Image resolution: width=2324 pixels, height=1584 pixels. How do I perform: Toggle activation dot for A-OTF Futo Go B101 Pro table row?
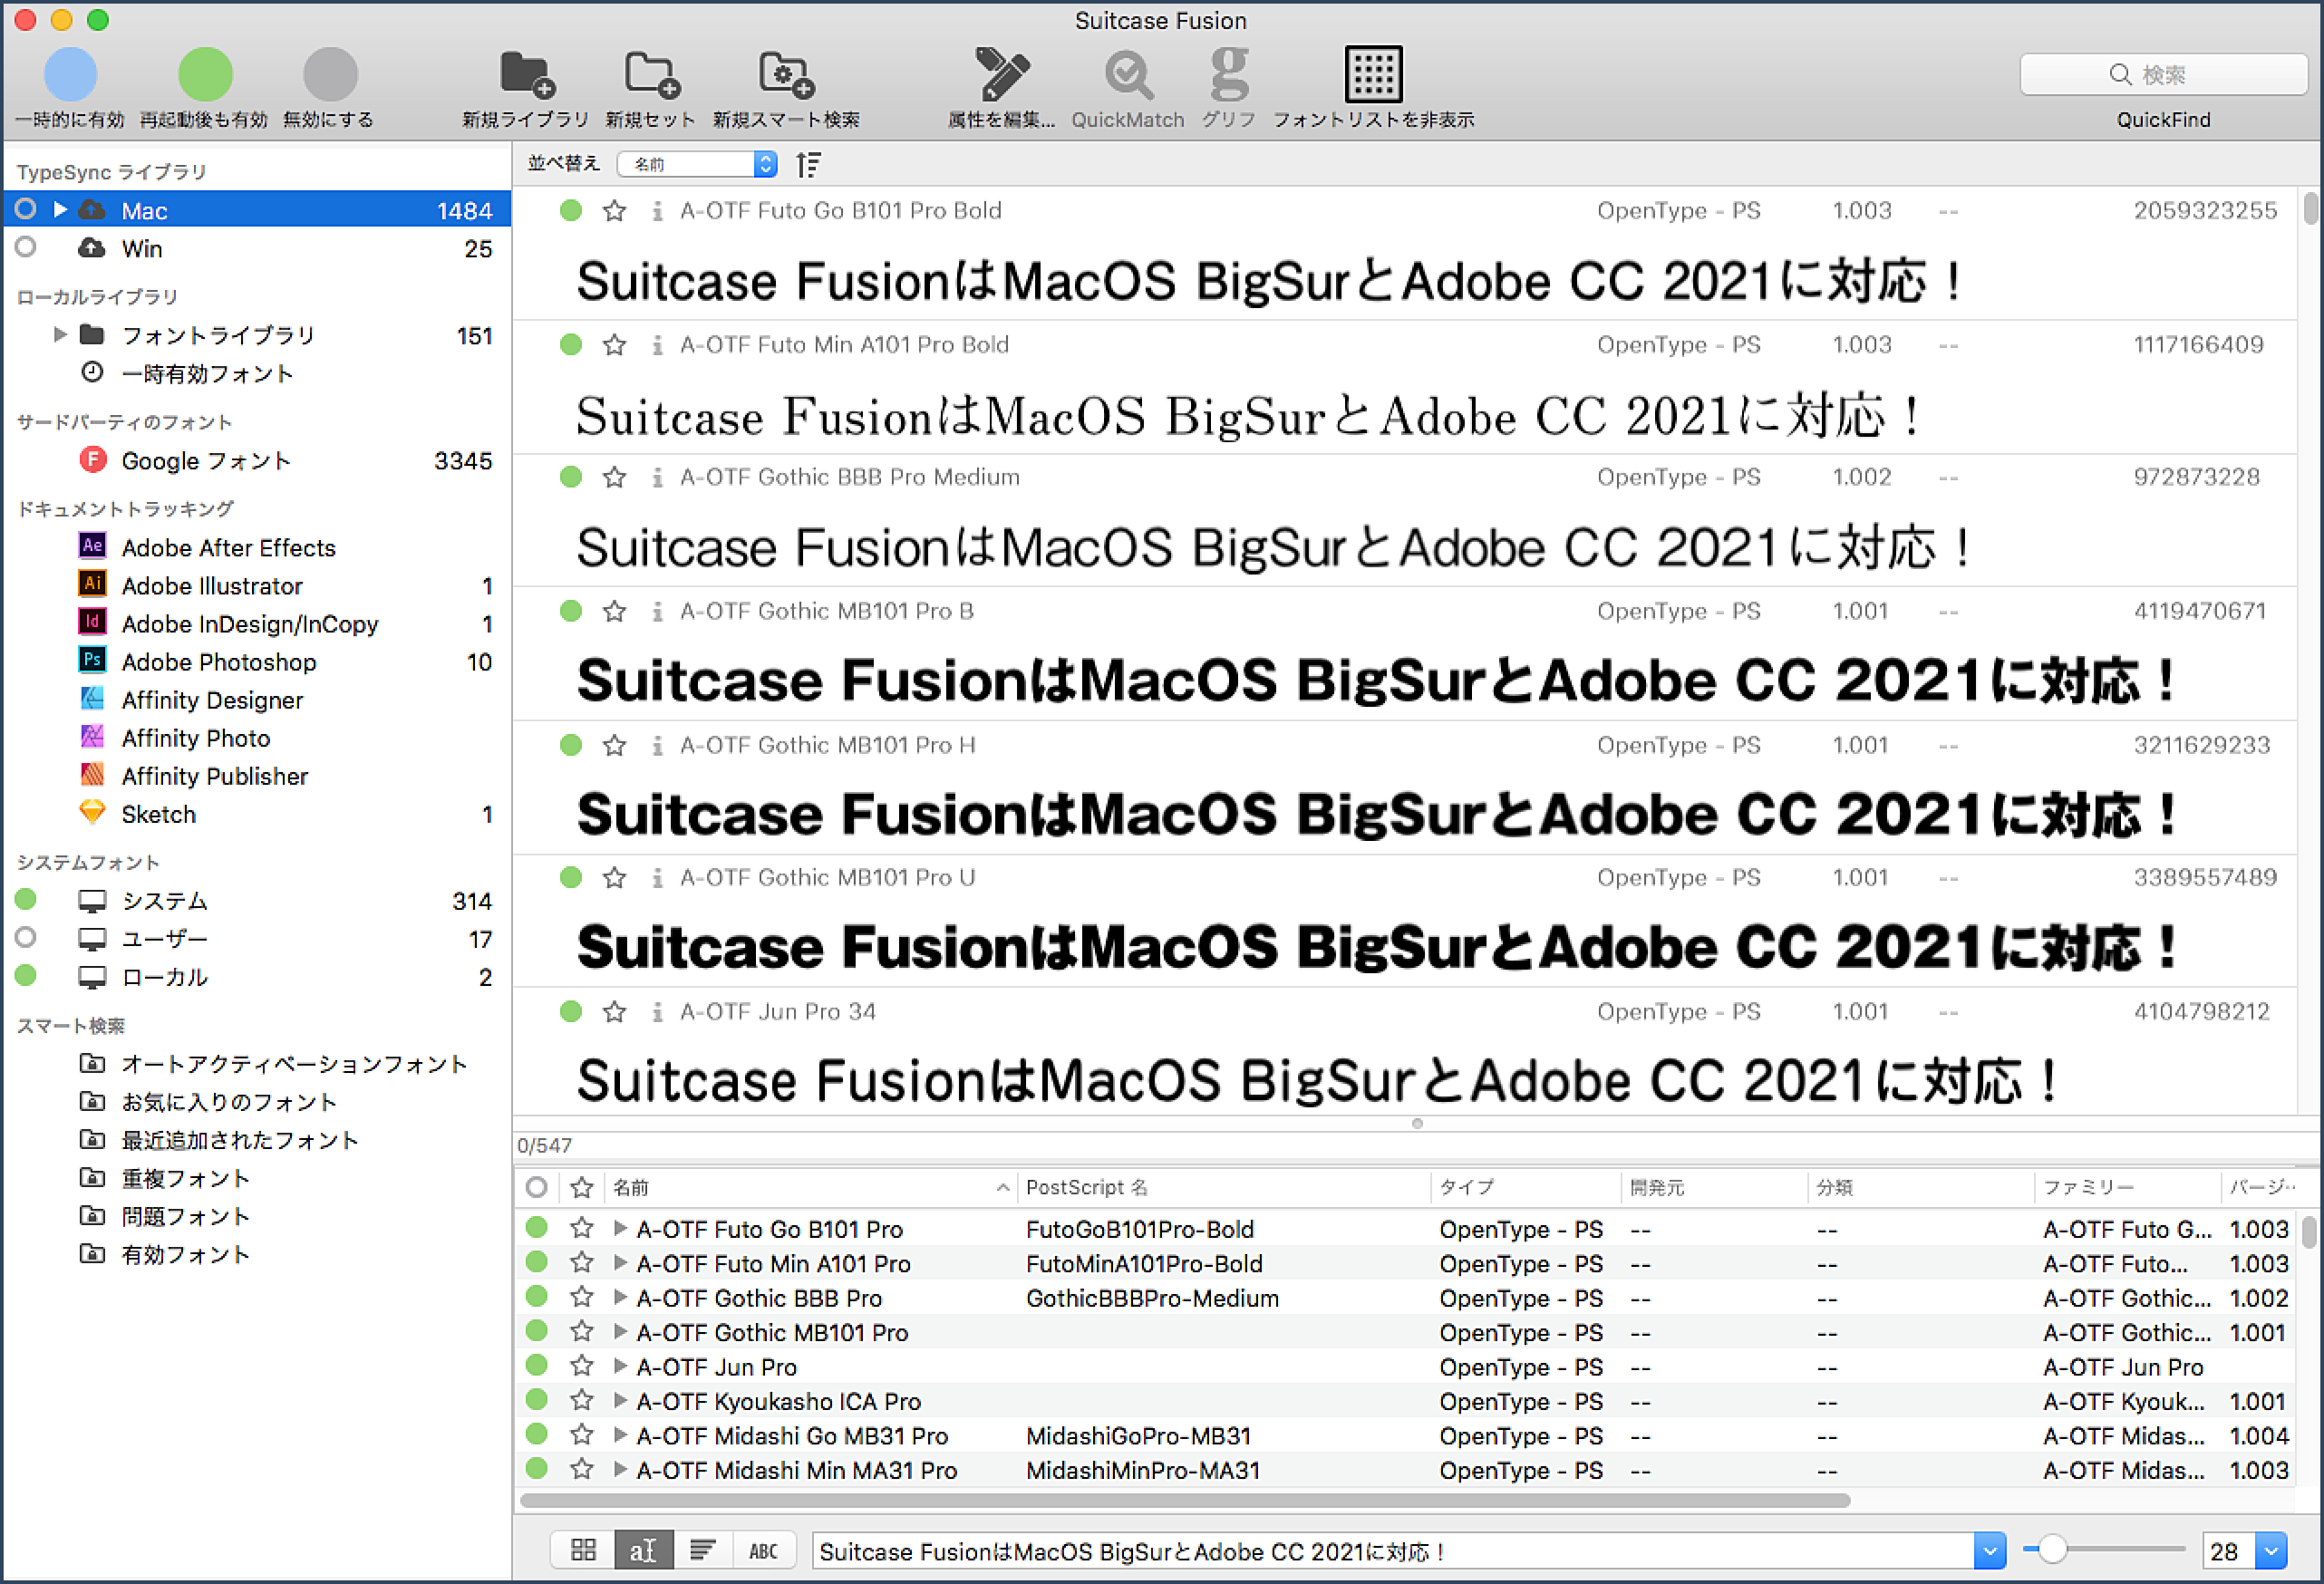[537, 1227]
